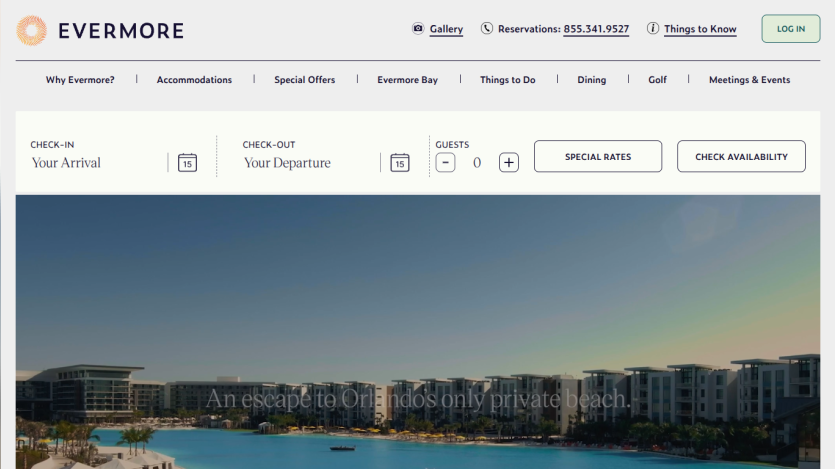Click the EVERMORE wordmark text

point(121,31)
